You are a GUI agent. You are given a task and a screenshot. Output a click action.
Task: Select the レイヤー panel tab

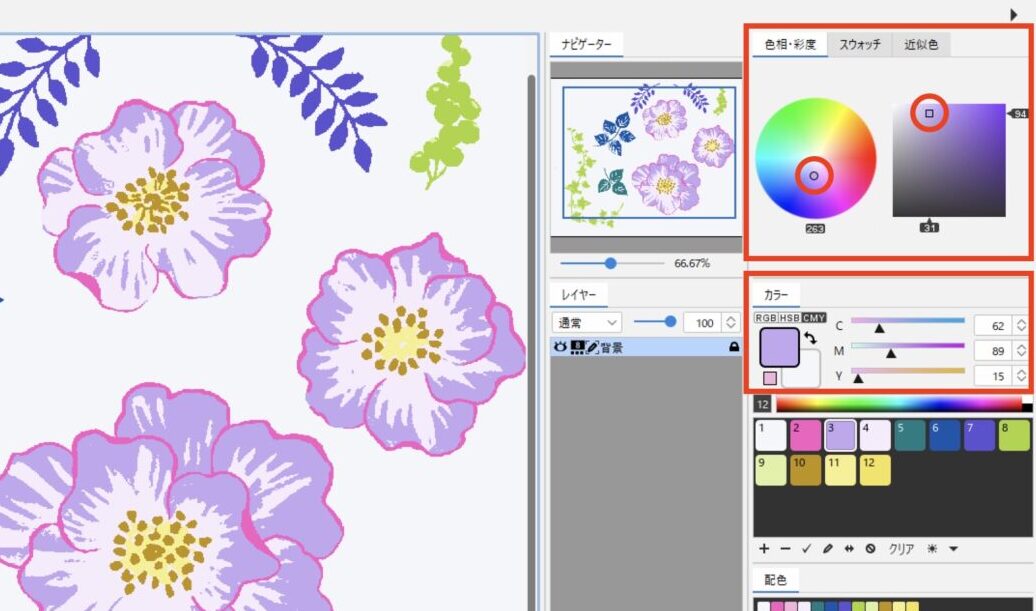(x=579, y=295)
